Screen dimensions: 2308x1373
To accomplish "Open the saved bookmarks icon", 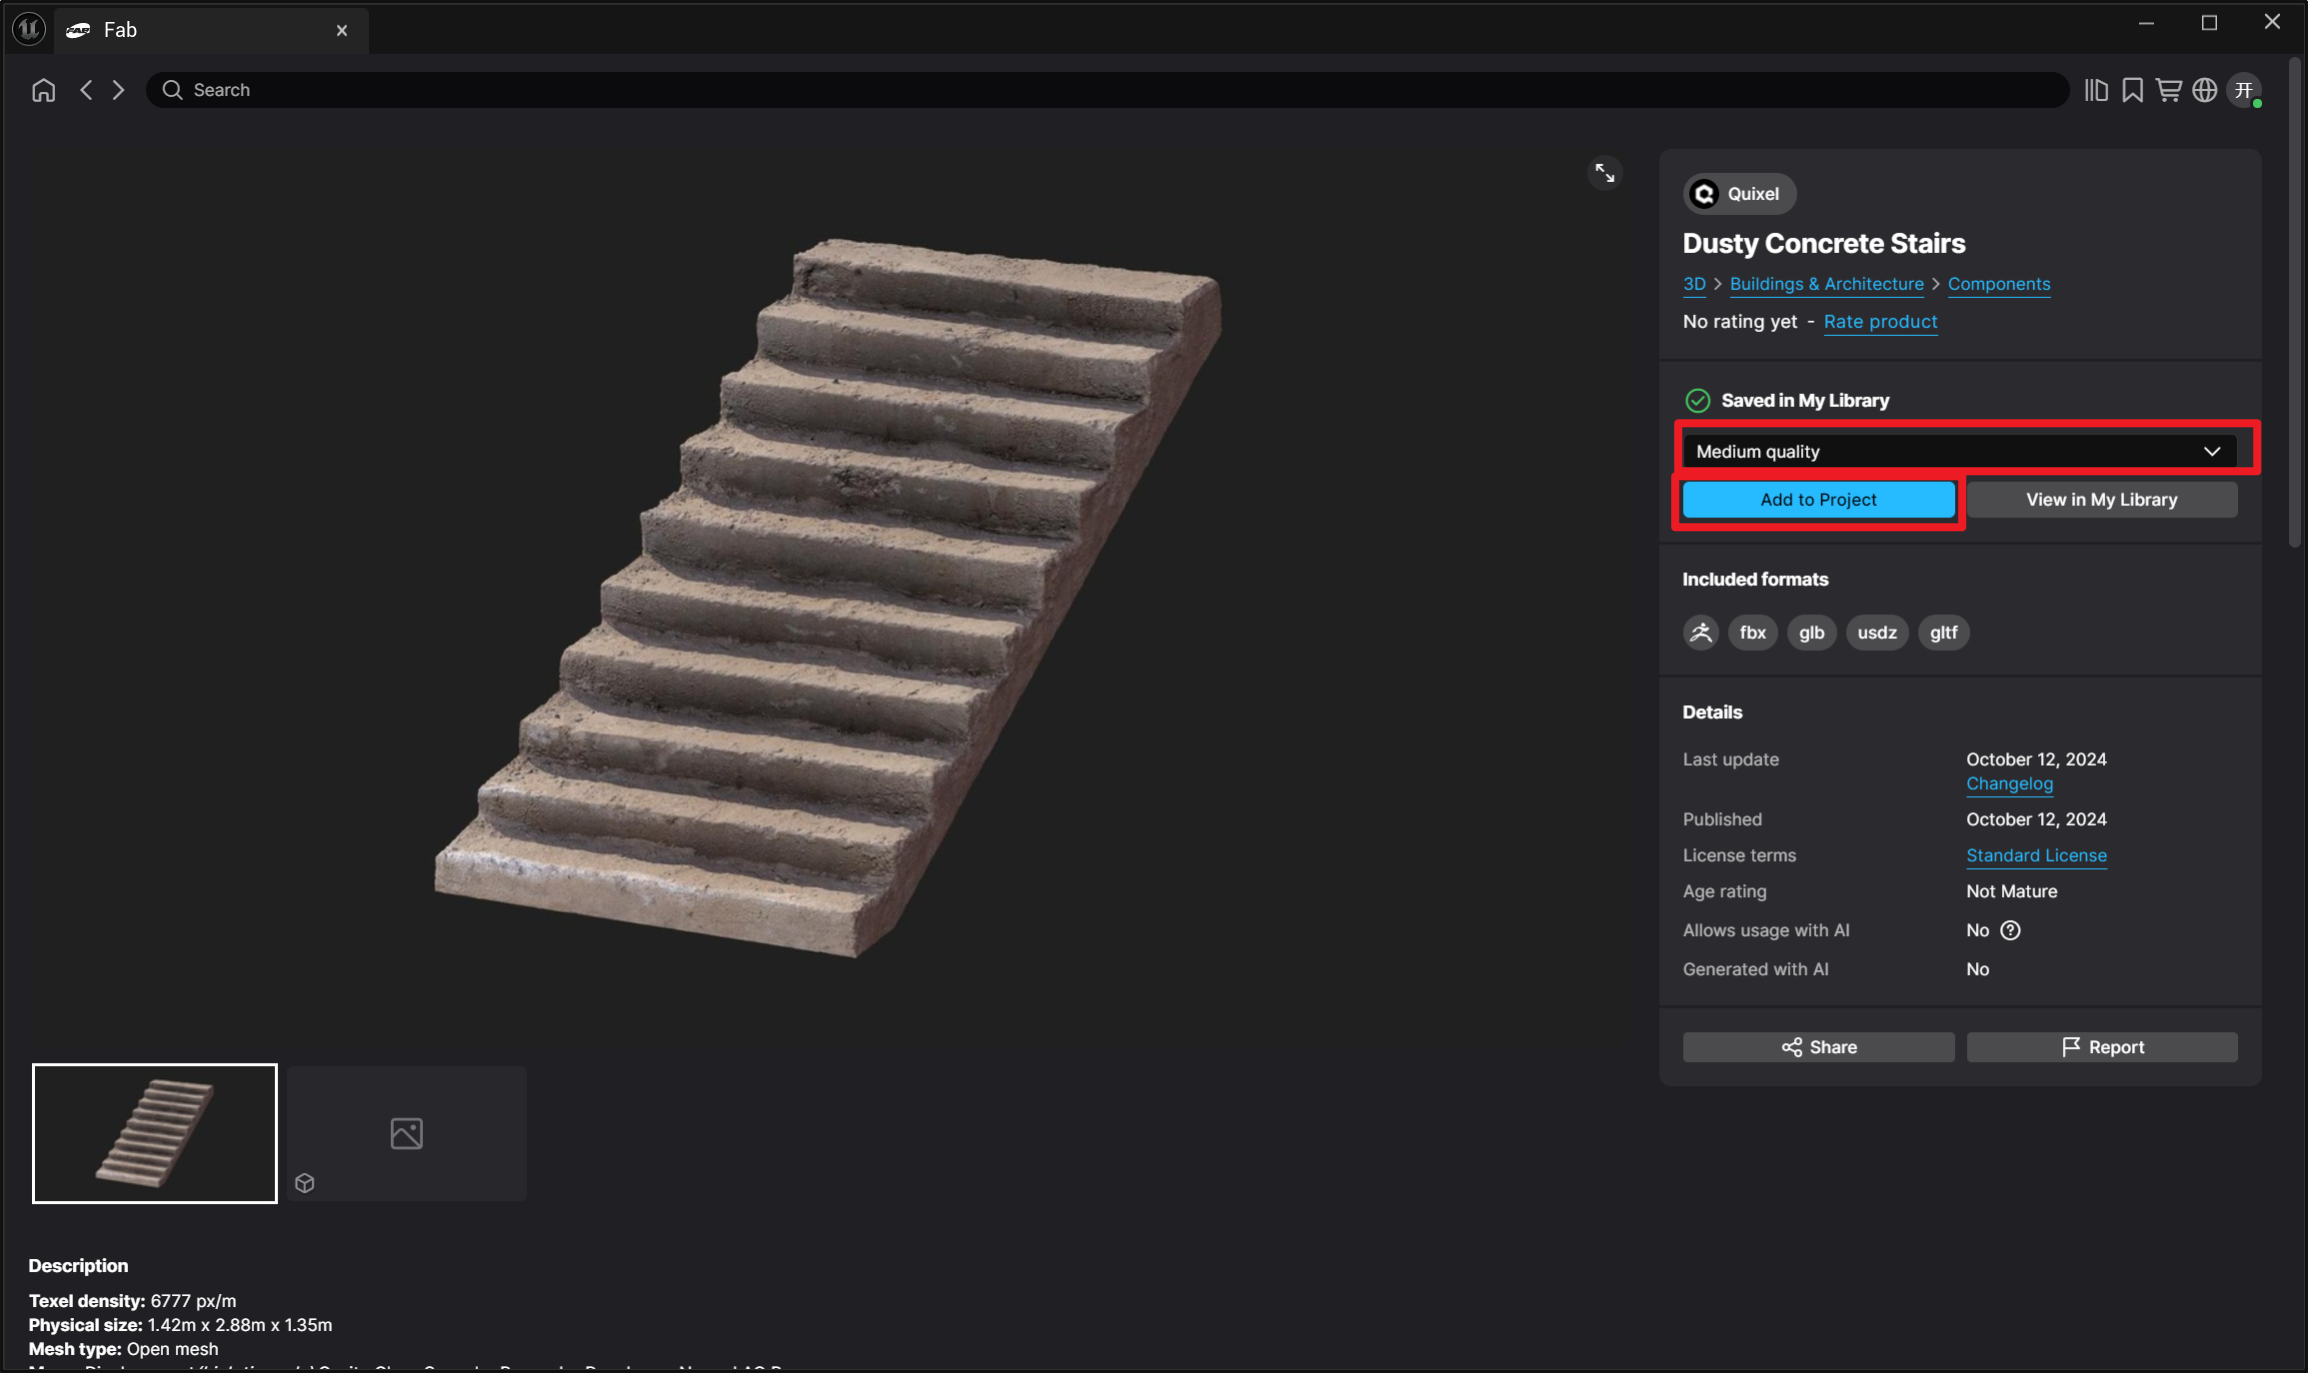I will [2132, 90].
